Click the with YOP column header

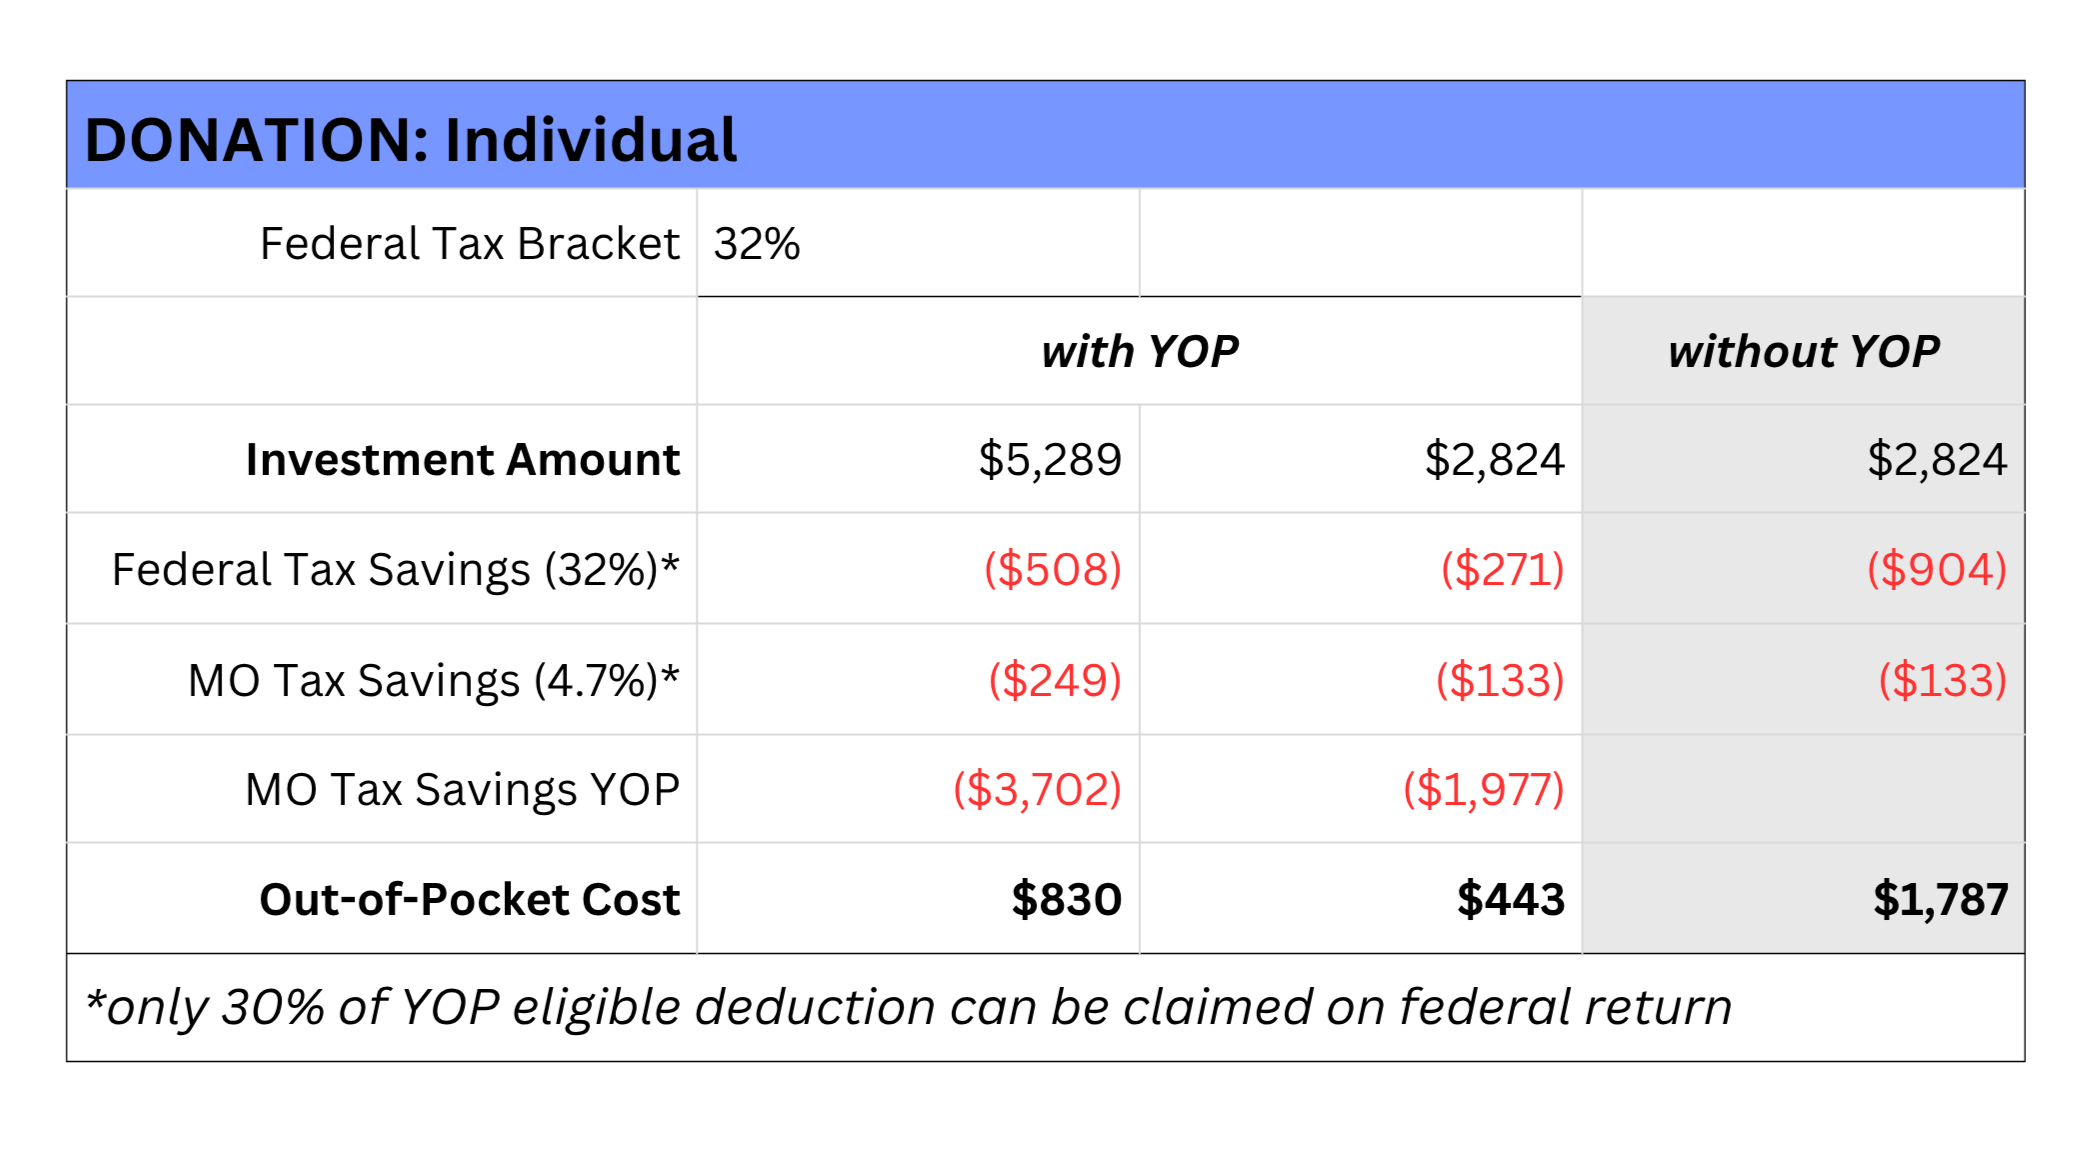1139,352
